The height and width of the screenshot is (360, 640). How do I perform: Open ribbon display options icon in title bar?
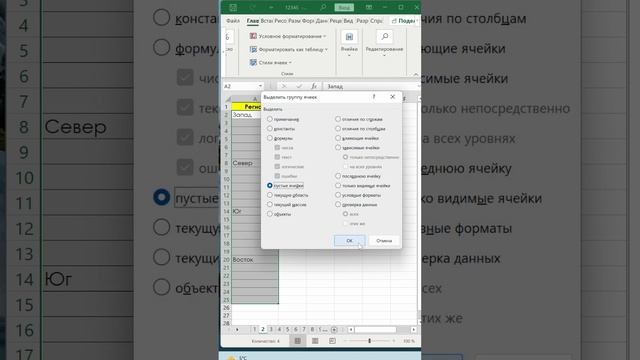coord(369,7)
